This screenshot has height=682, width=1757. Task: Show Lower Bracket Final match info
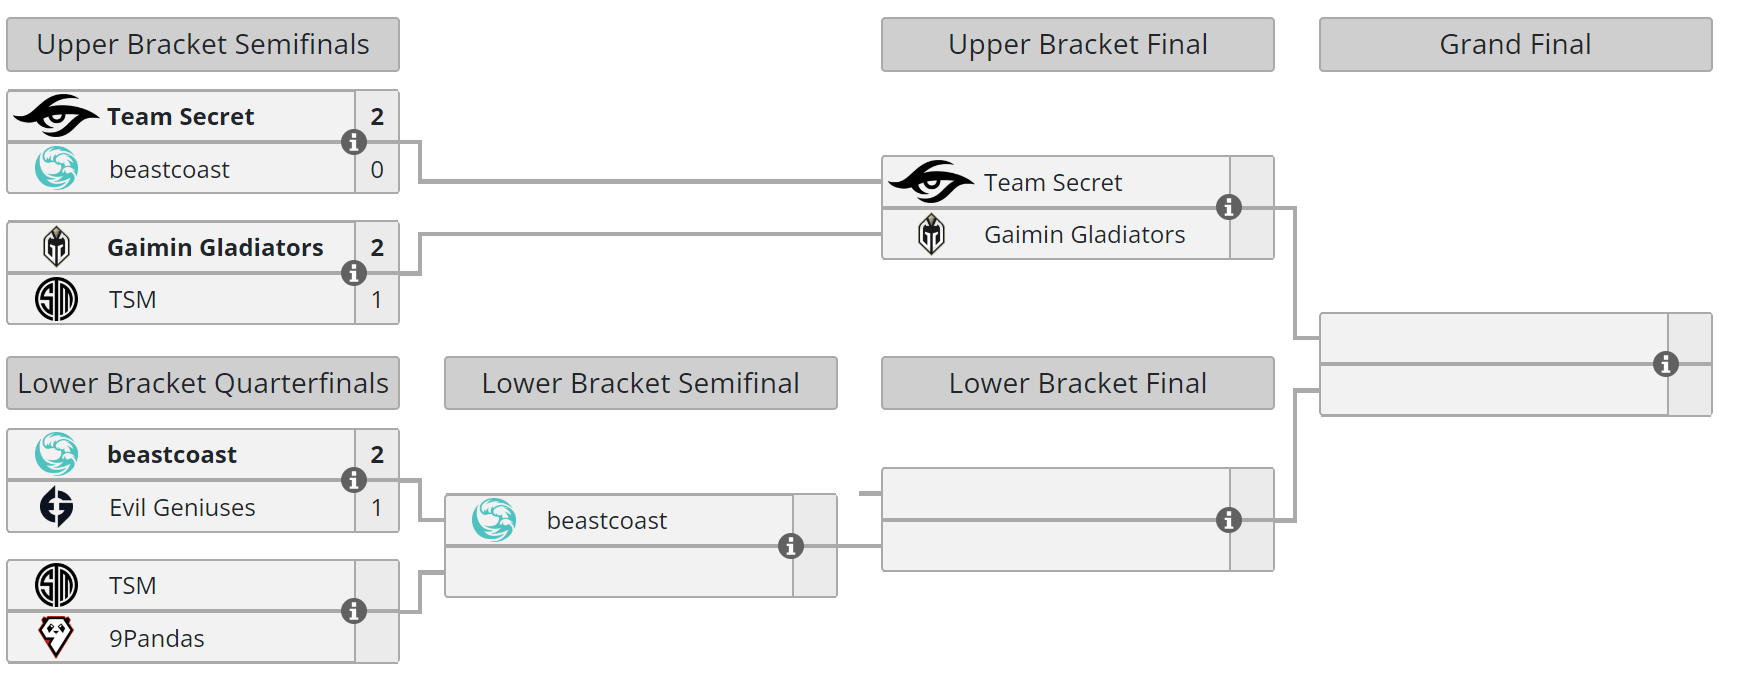pyautogui.click(x=1228, y=520)
